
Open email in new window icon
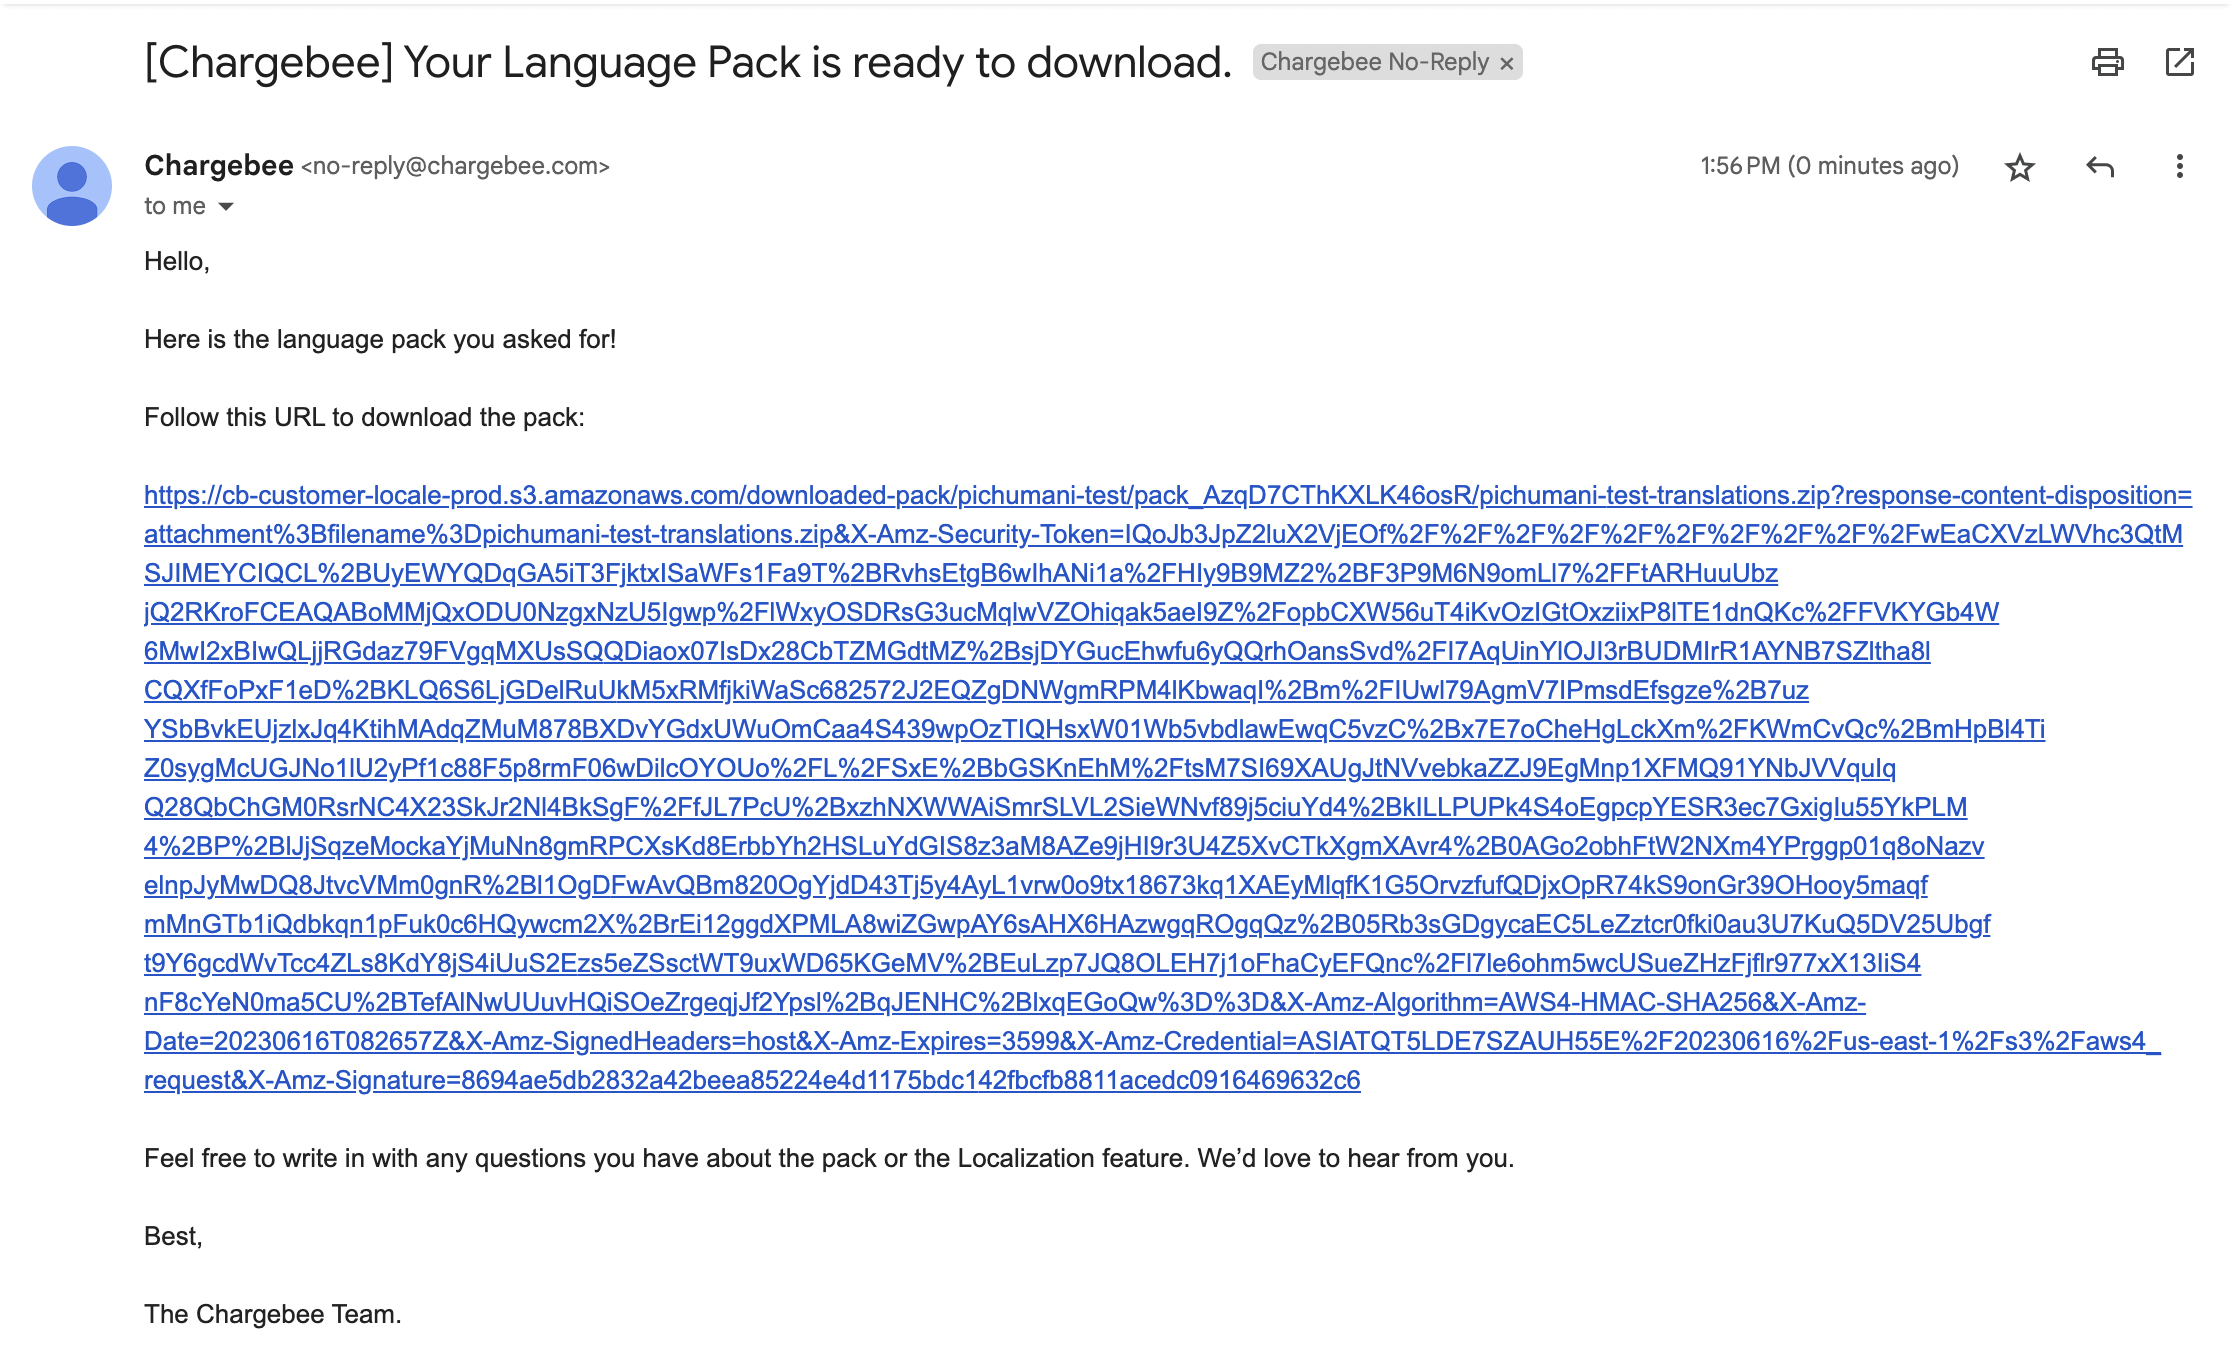point(2179,62)
